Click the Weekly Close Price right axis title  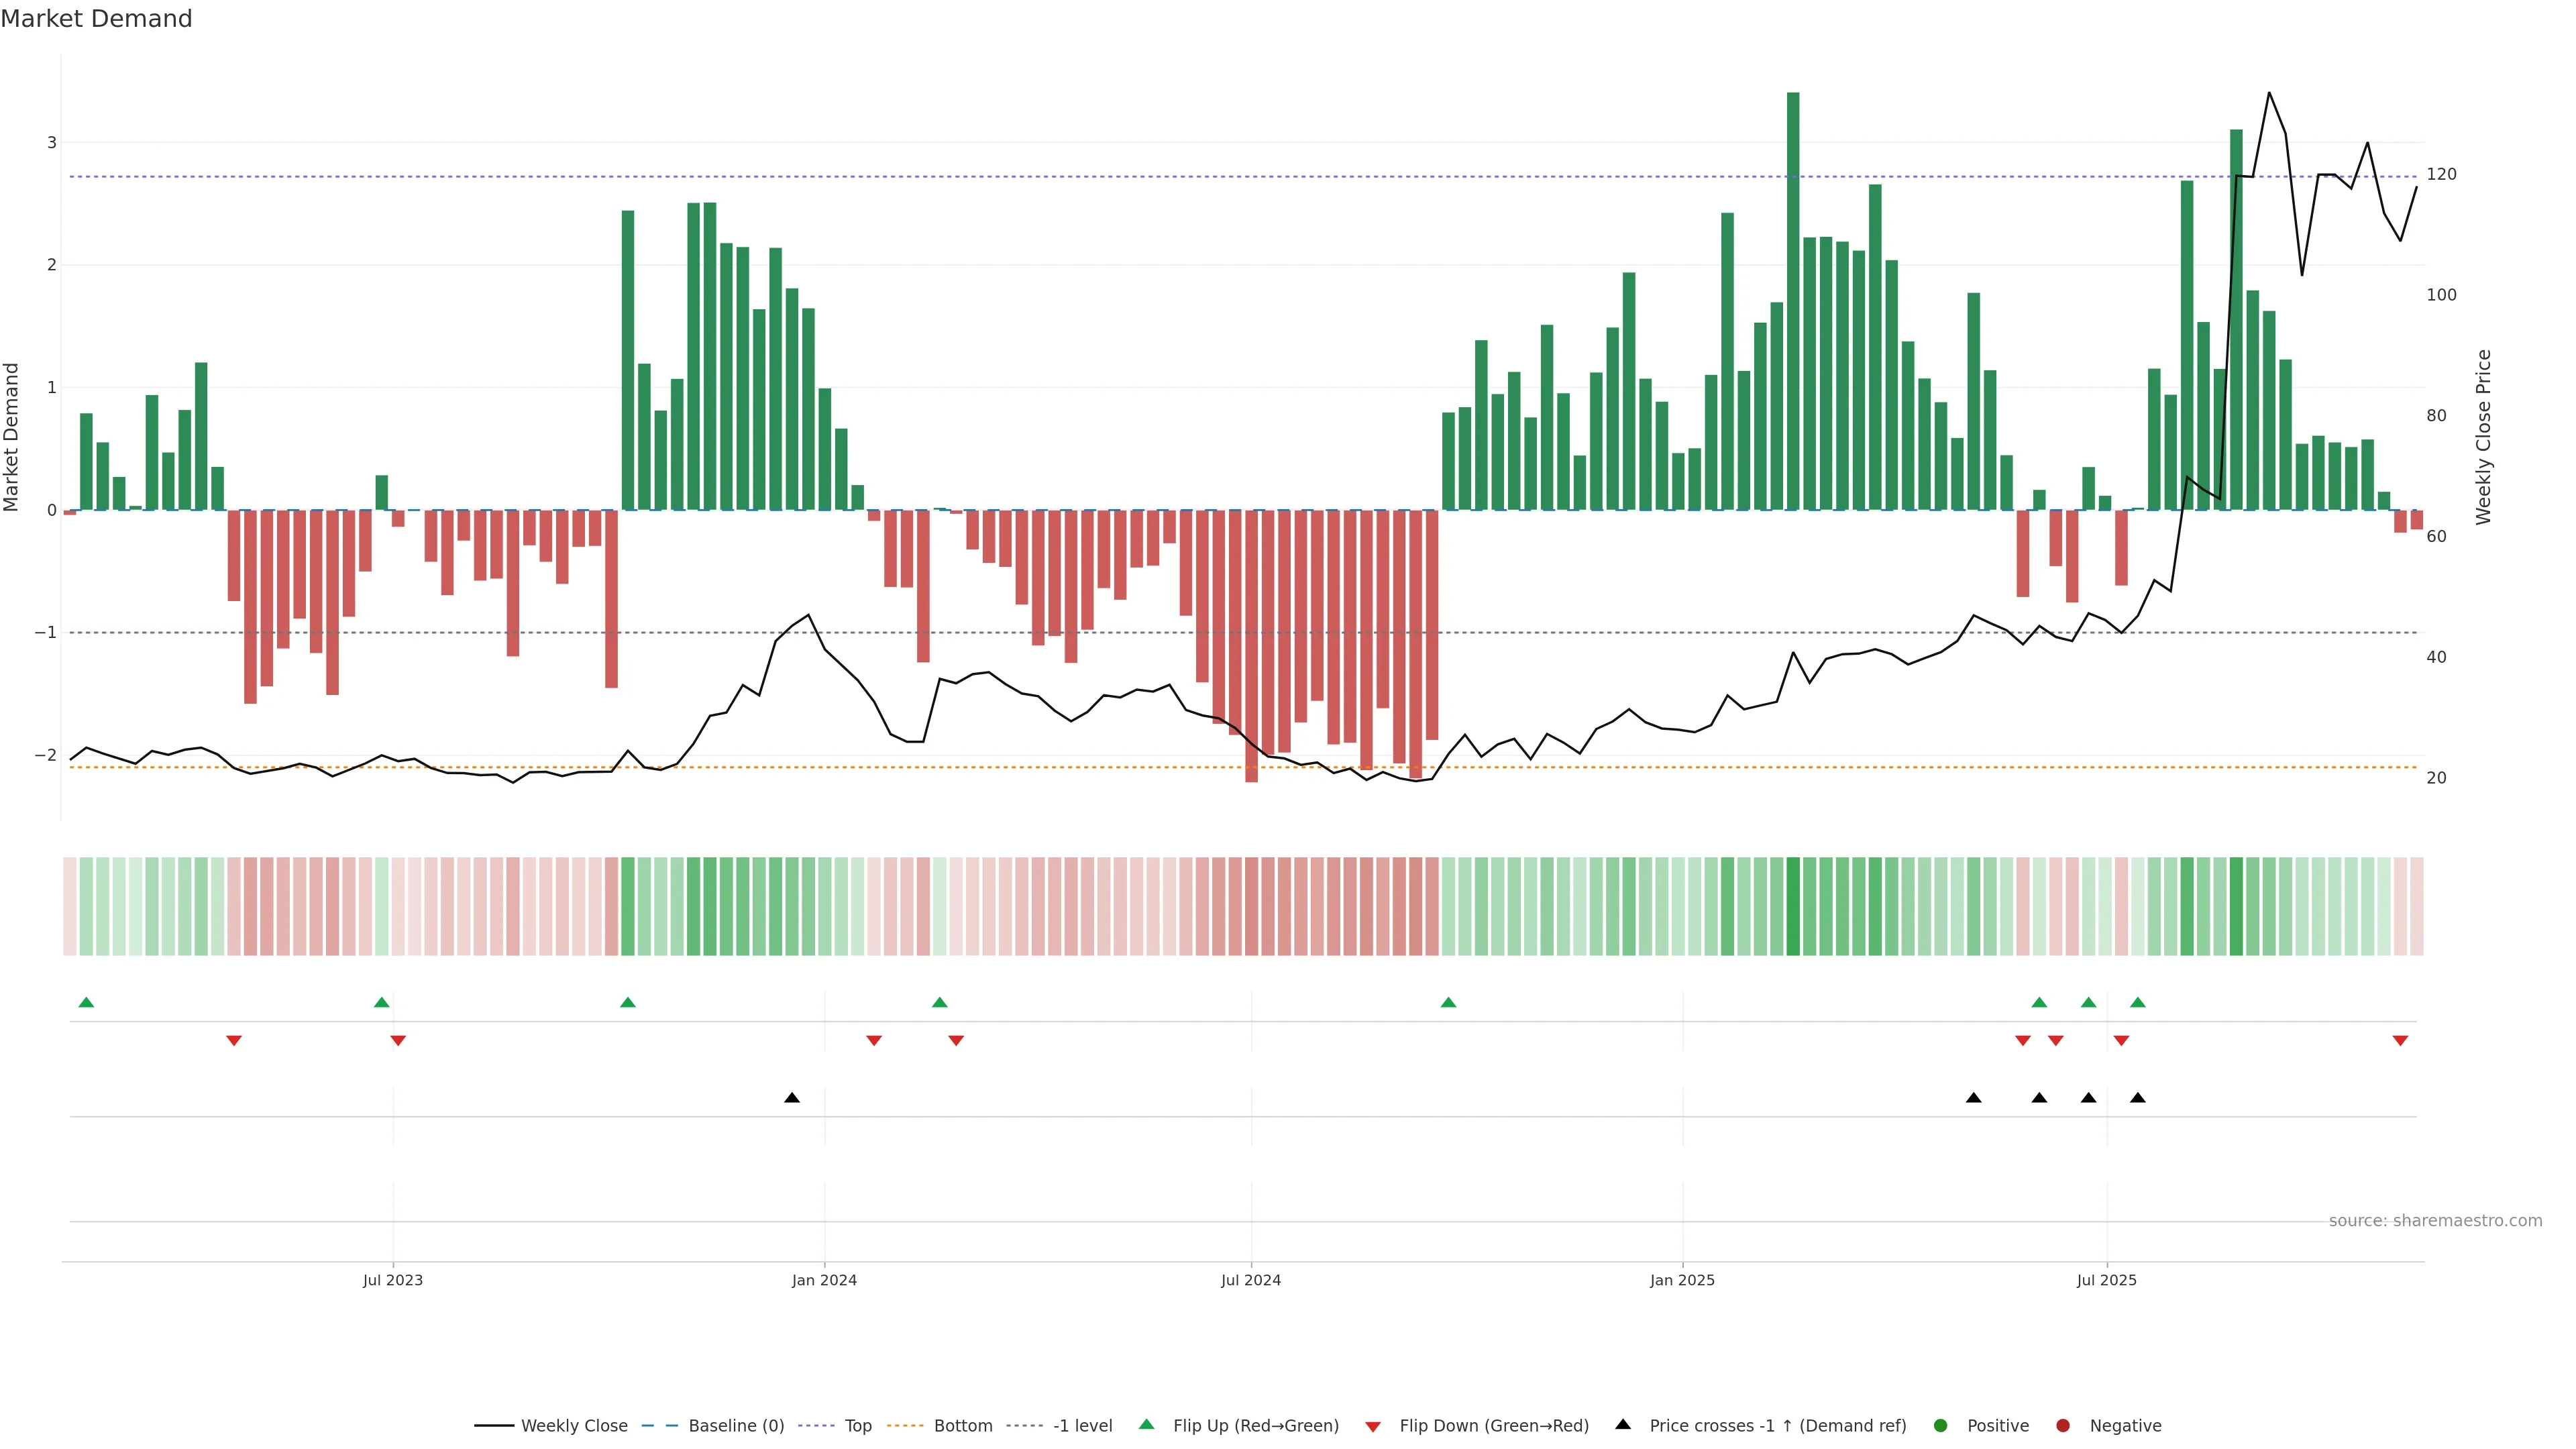[x=2483, y=437]
